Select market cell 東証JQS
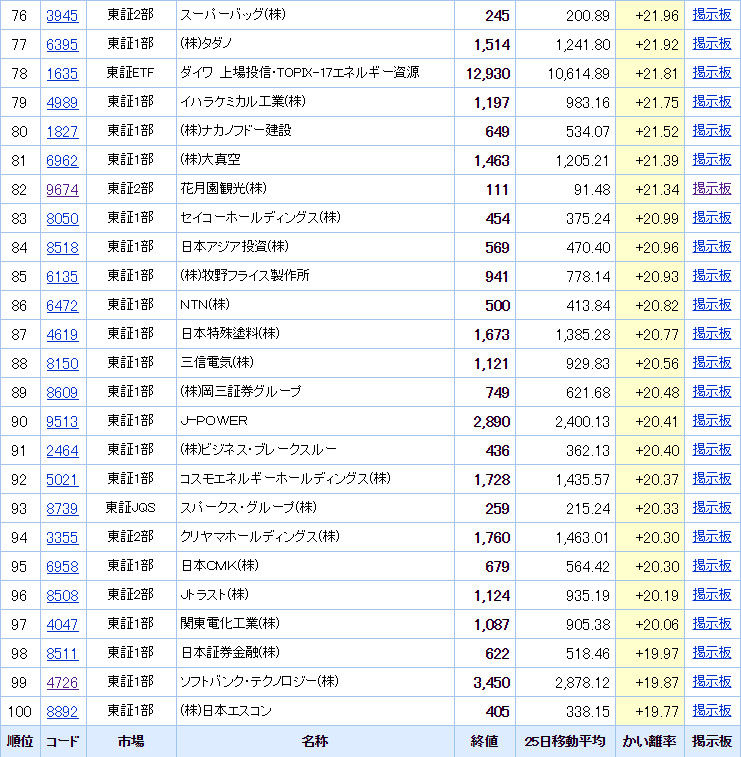This screenshot has width=741, height=757. (x=130, y=508)
